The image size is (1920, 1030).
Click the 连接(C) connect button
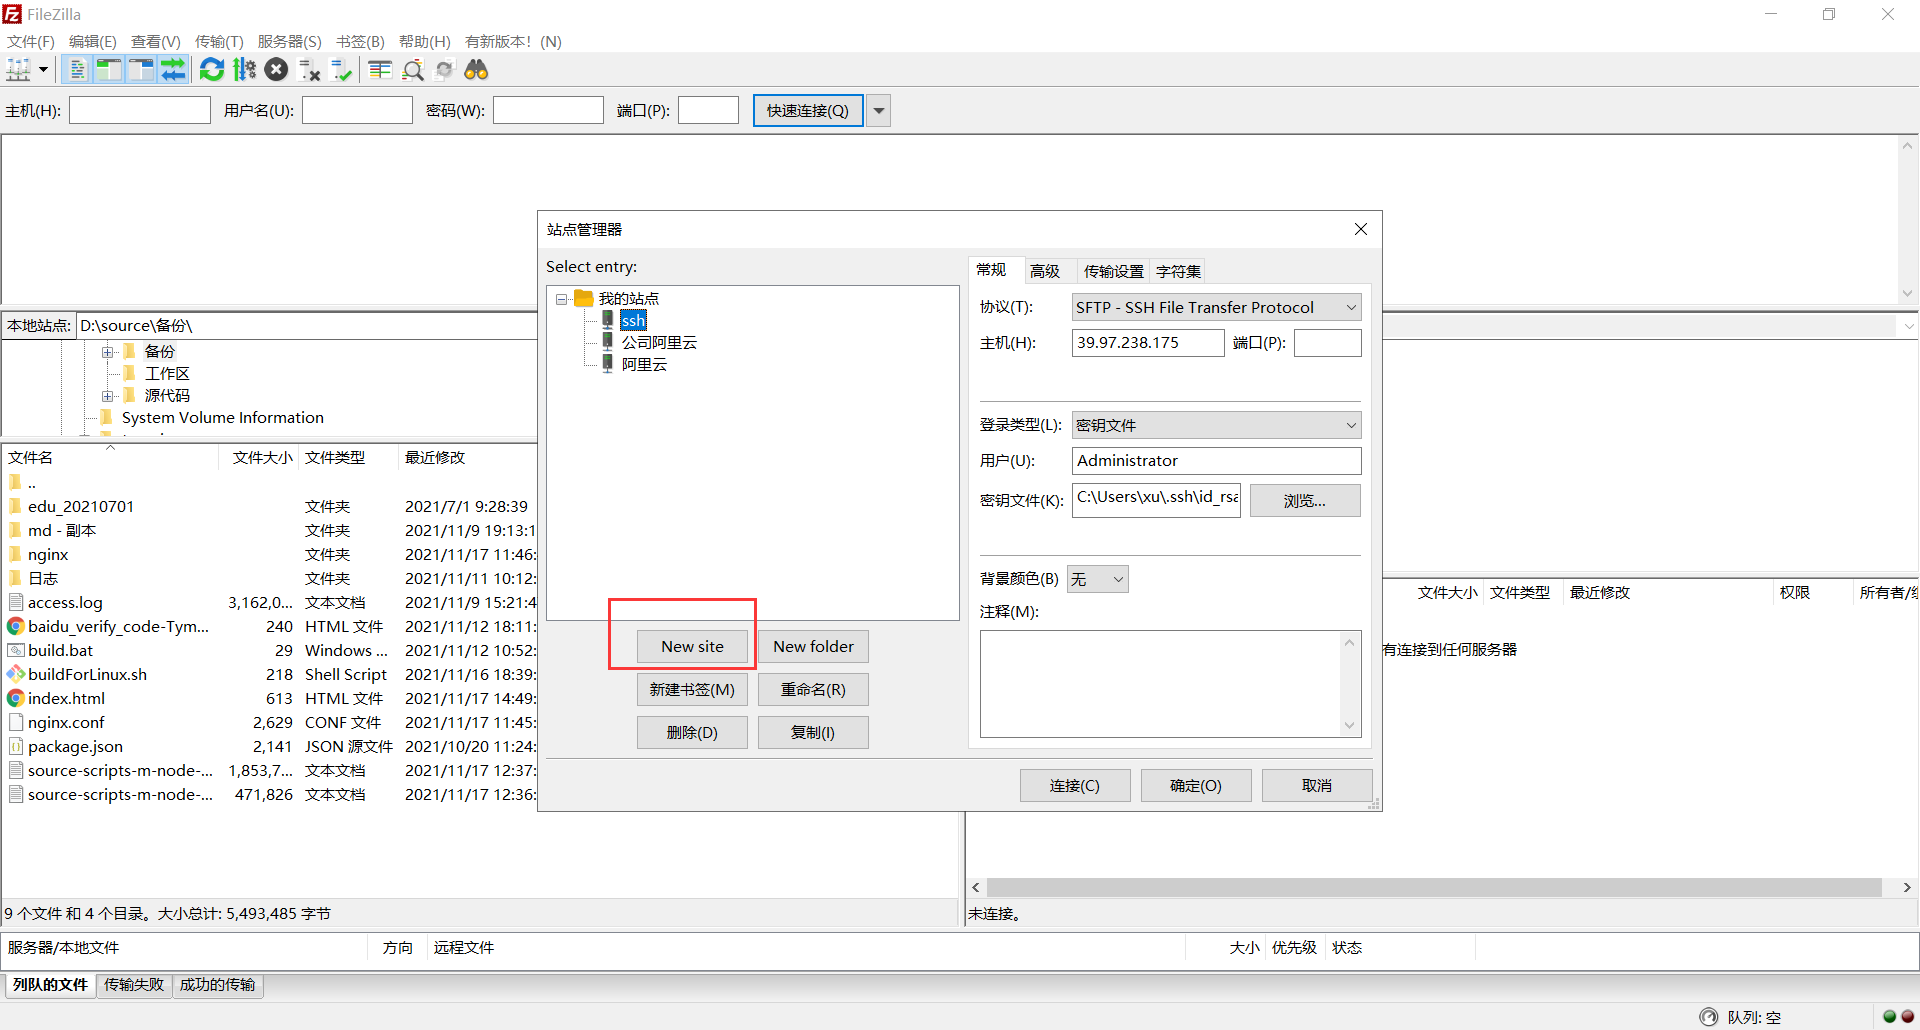[x=1075, y=785]
